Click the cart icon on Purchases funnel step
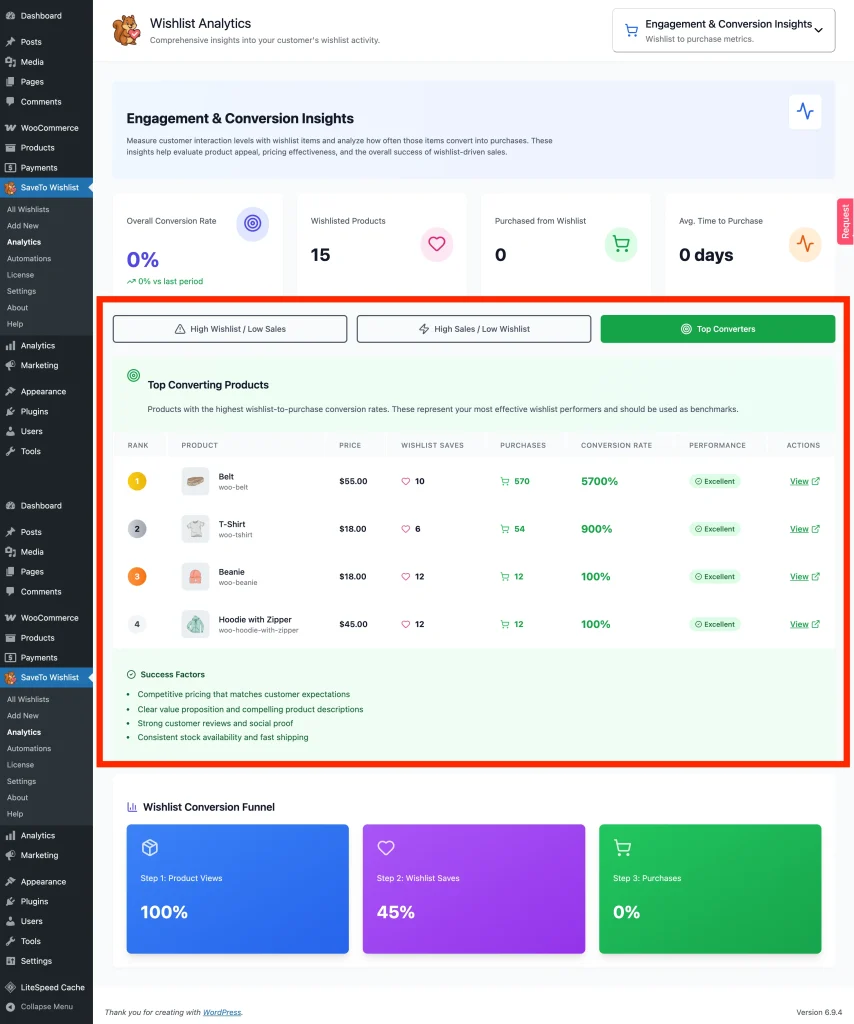The width and height of the screenshot is (854, 1024). [623, 847]
